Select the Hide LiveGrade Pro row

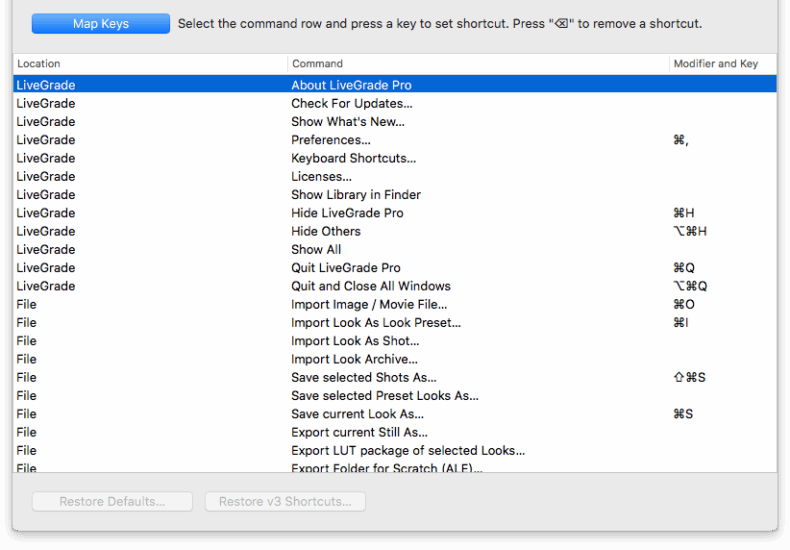(x=347, y=213)
